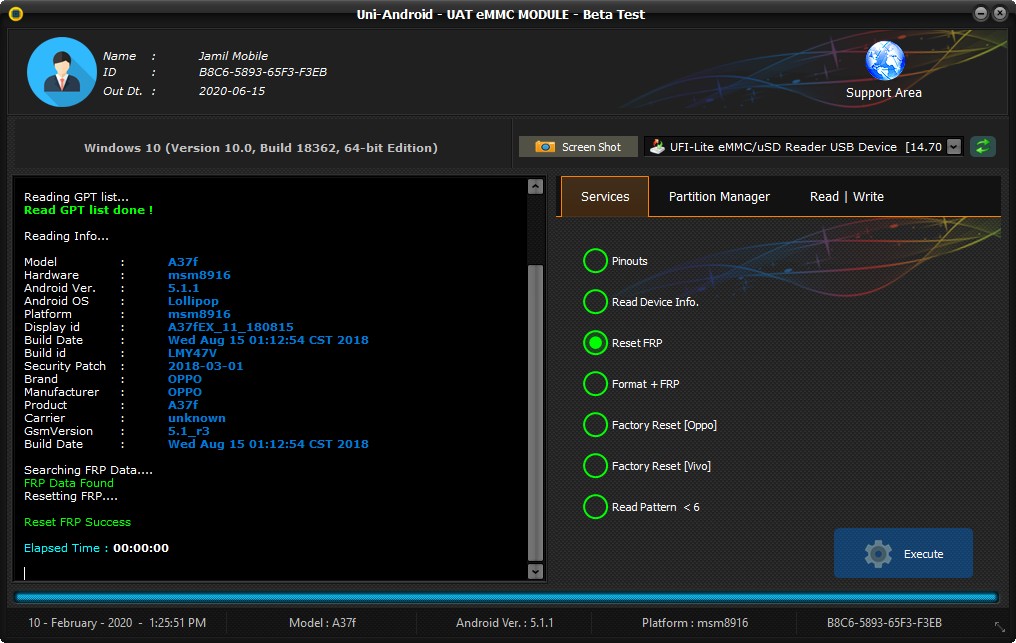This screenshot has height=643, width=1016.
Task: Click the log scrollbar down arrow
Action: [x=535, y=571]
